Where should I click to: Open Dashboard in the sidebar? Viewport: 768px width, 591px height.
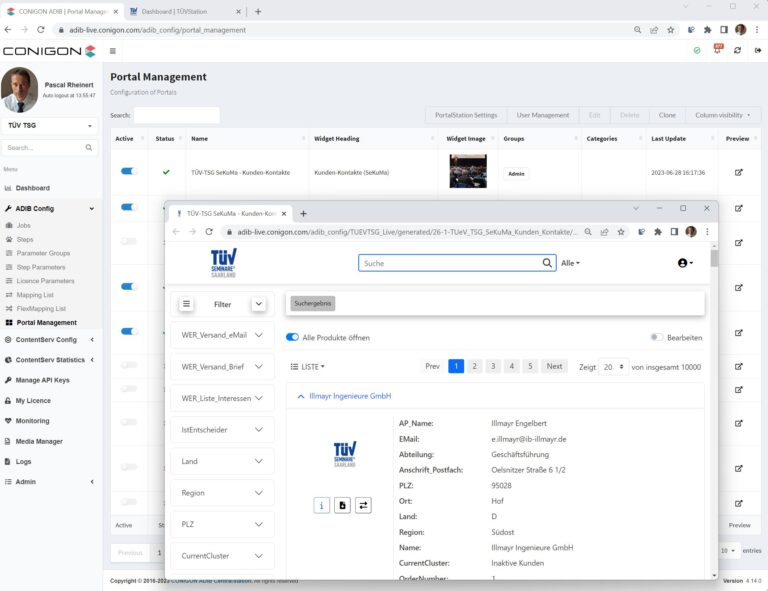32,188
